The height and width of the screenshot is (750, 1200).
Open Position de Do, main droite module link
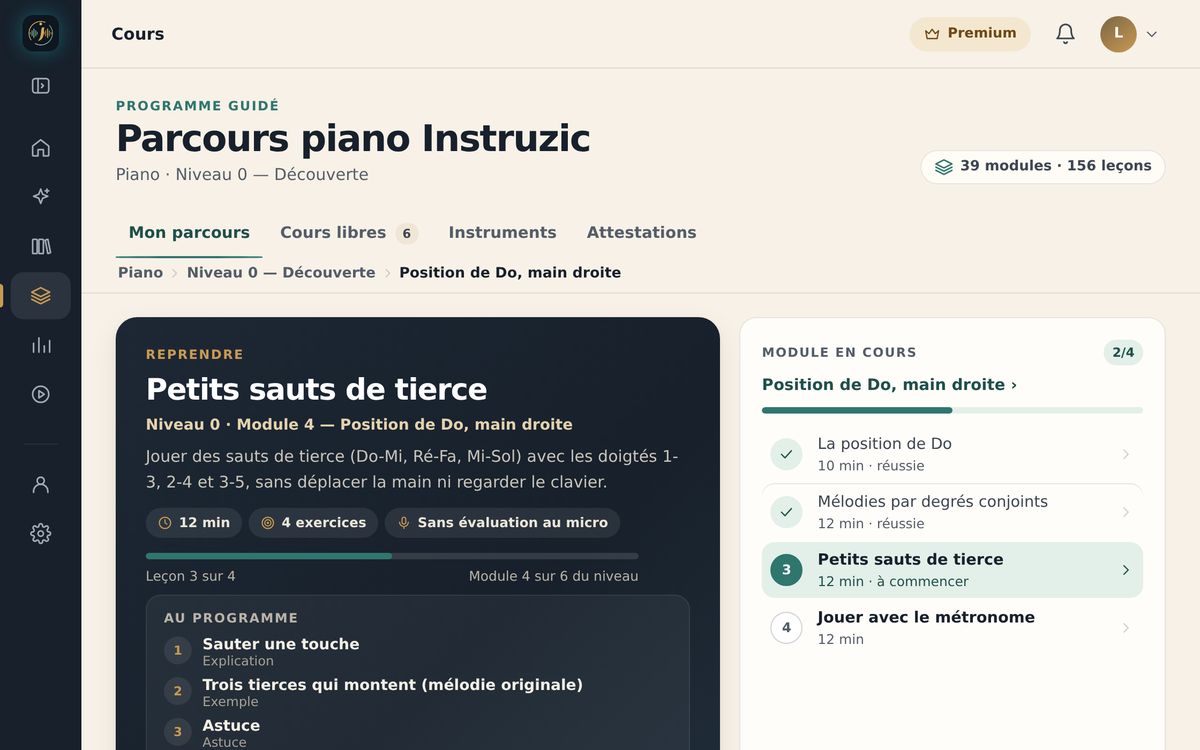(889, 385)
